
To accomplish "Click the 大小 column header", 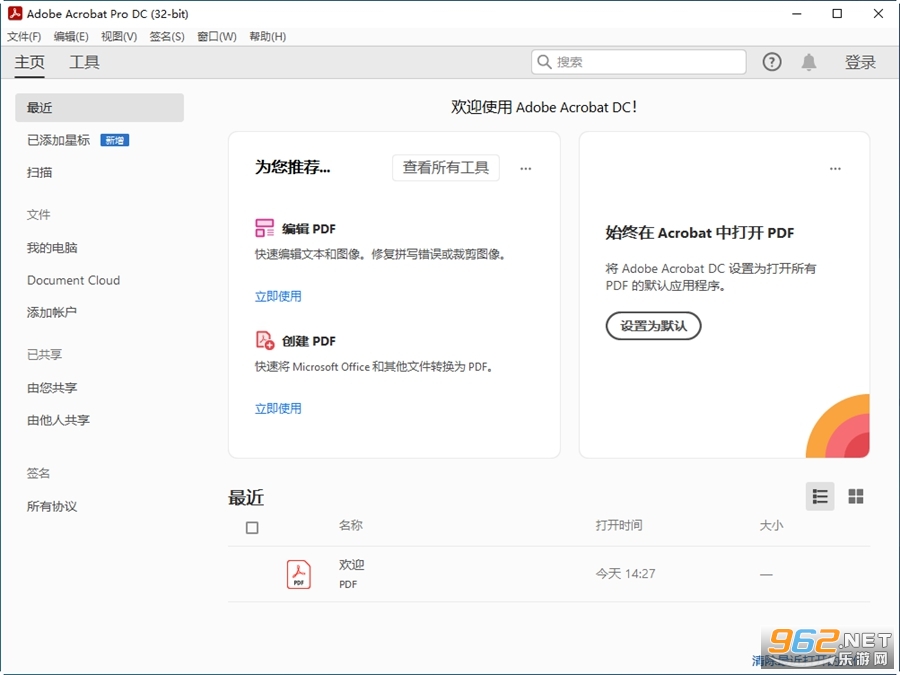I will pos(771,525).
